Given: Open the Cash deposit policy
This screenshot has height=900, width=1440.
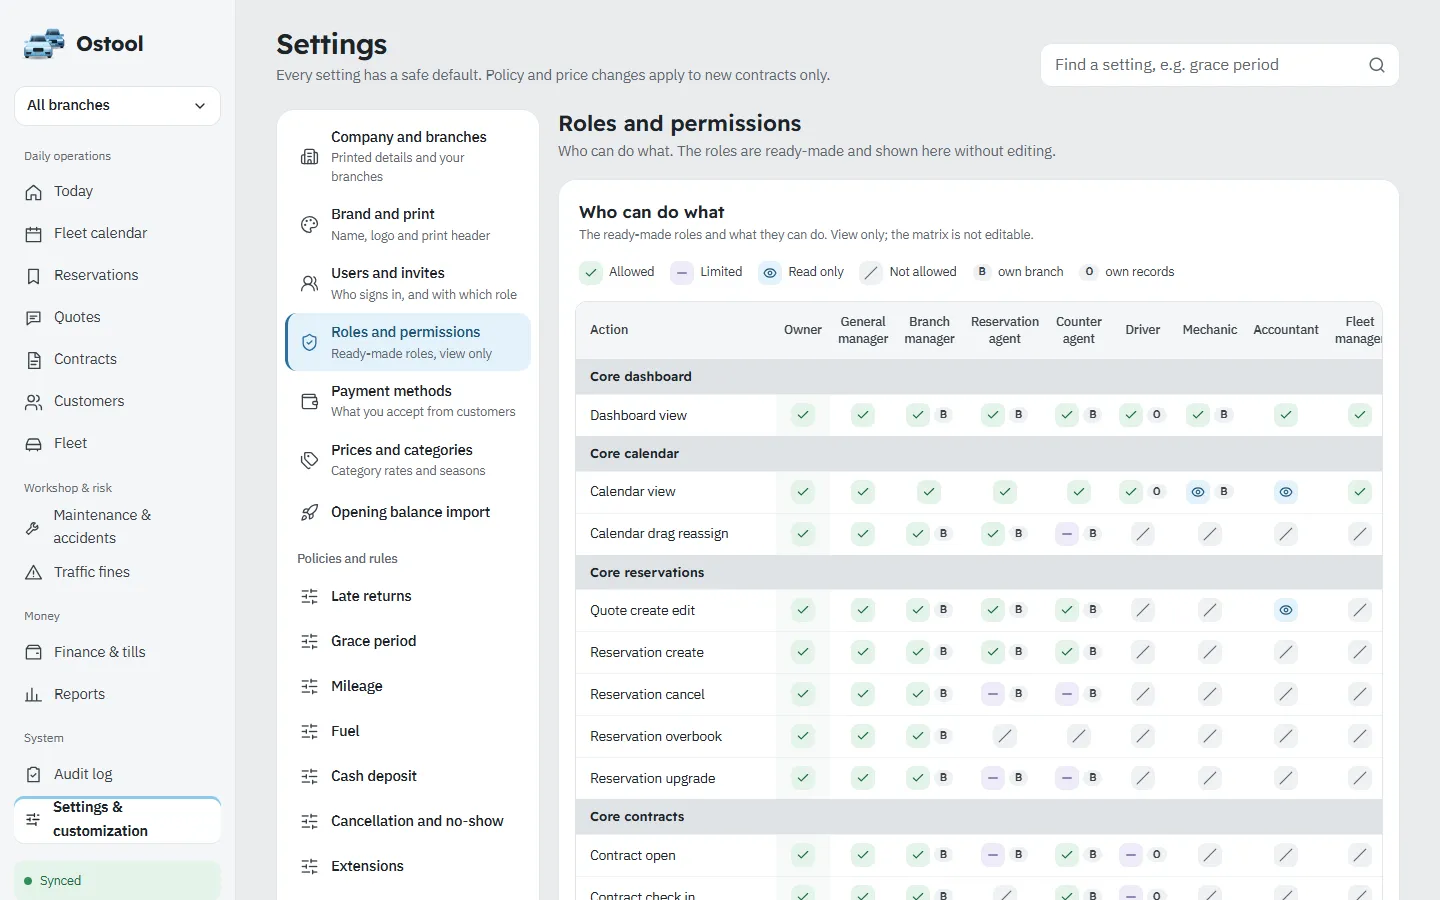Looking at the screenshot, I should point(408,777).
